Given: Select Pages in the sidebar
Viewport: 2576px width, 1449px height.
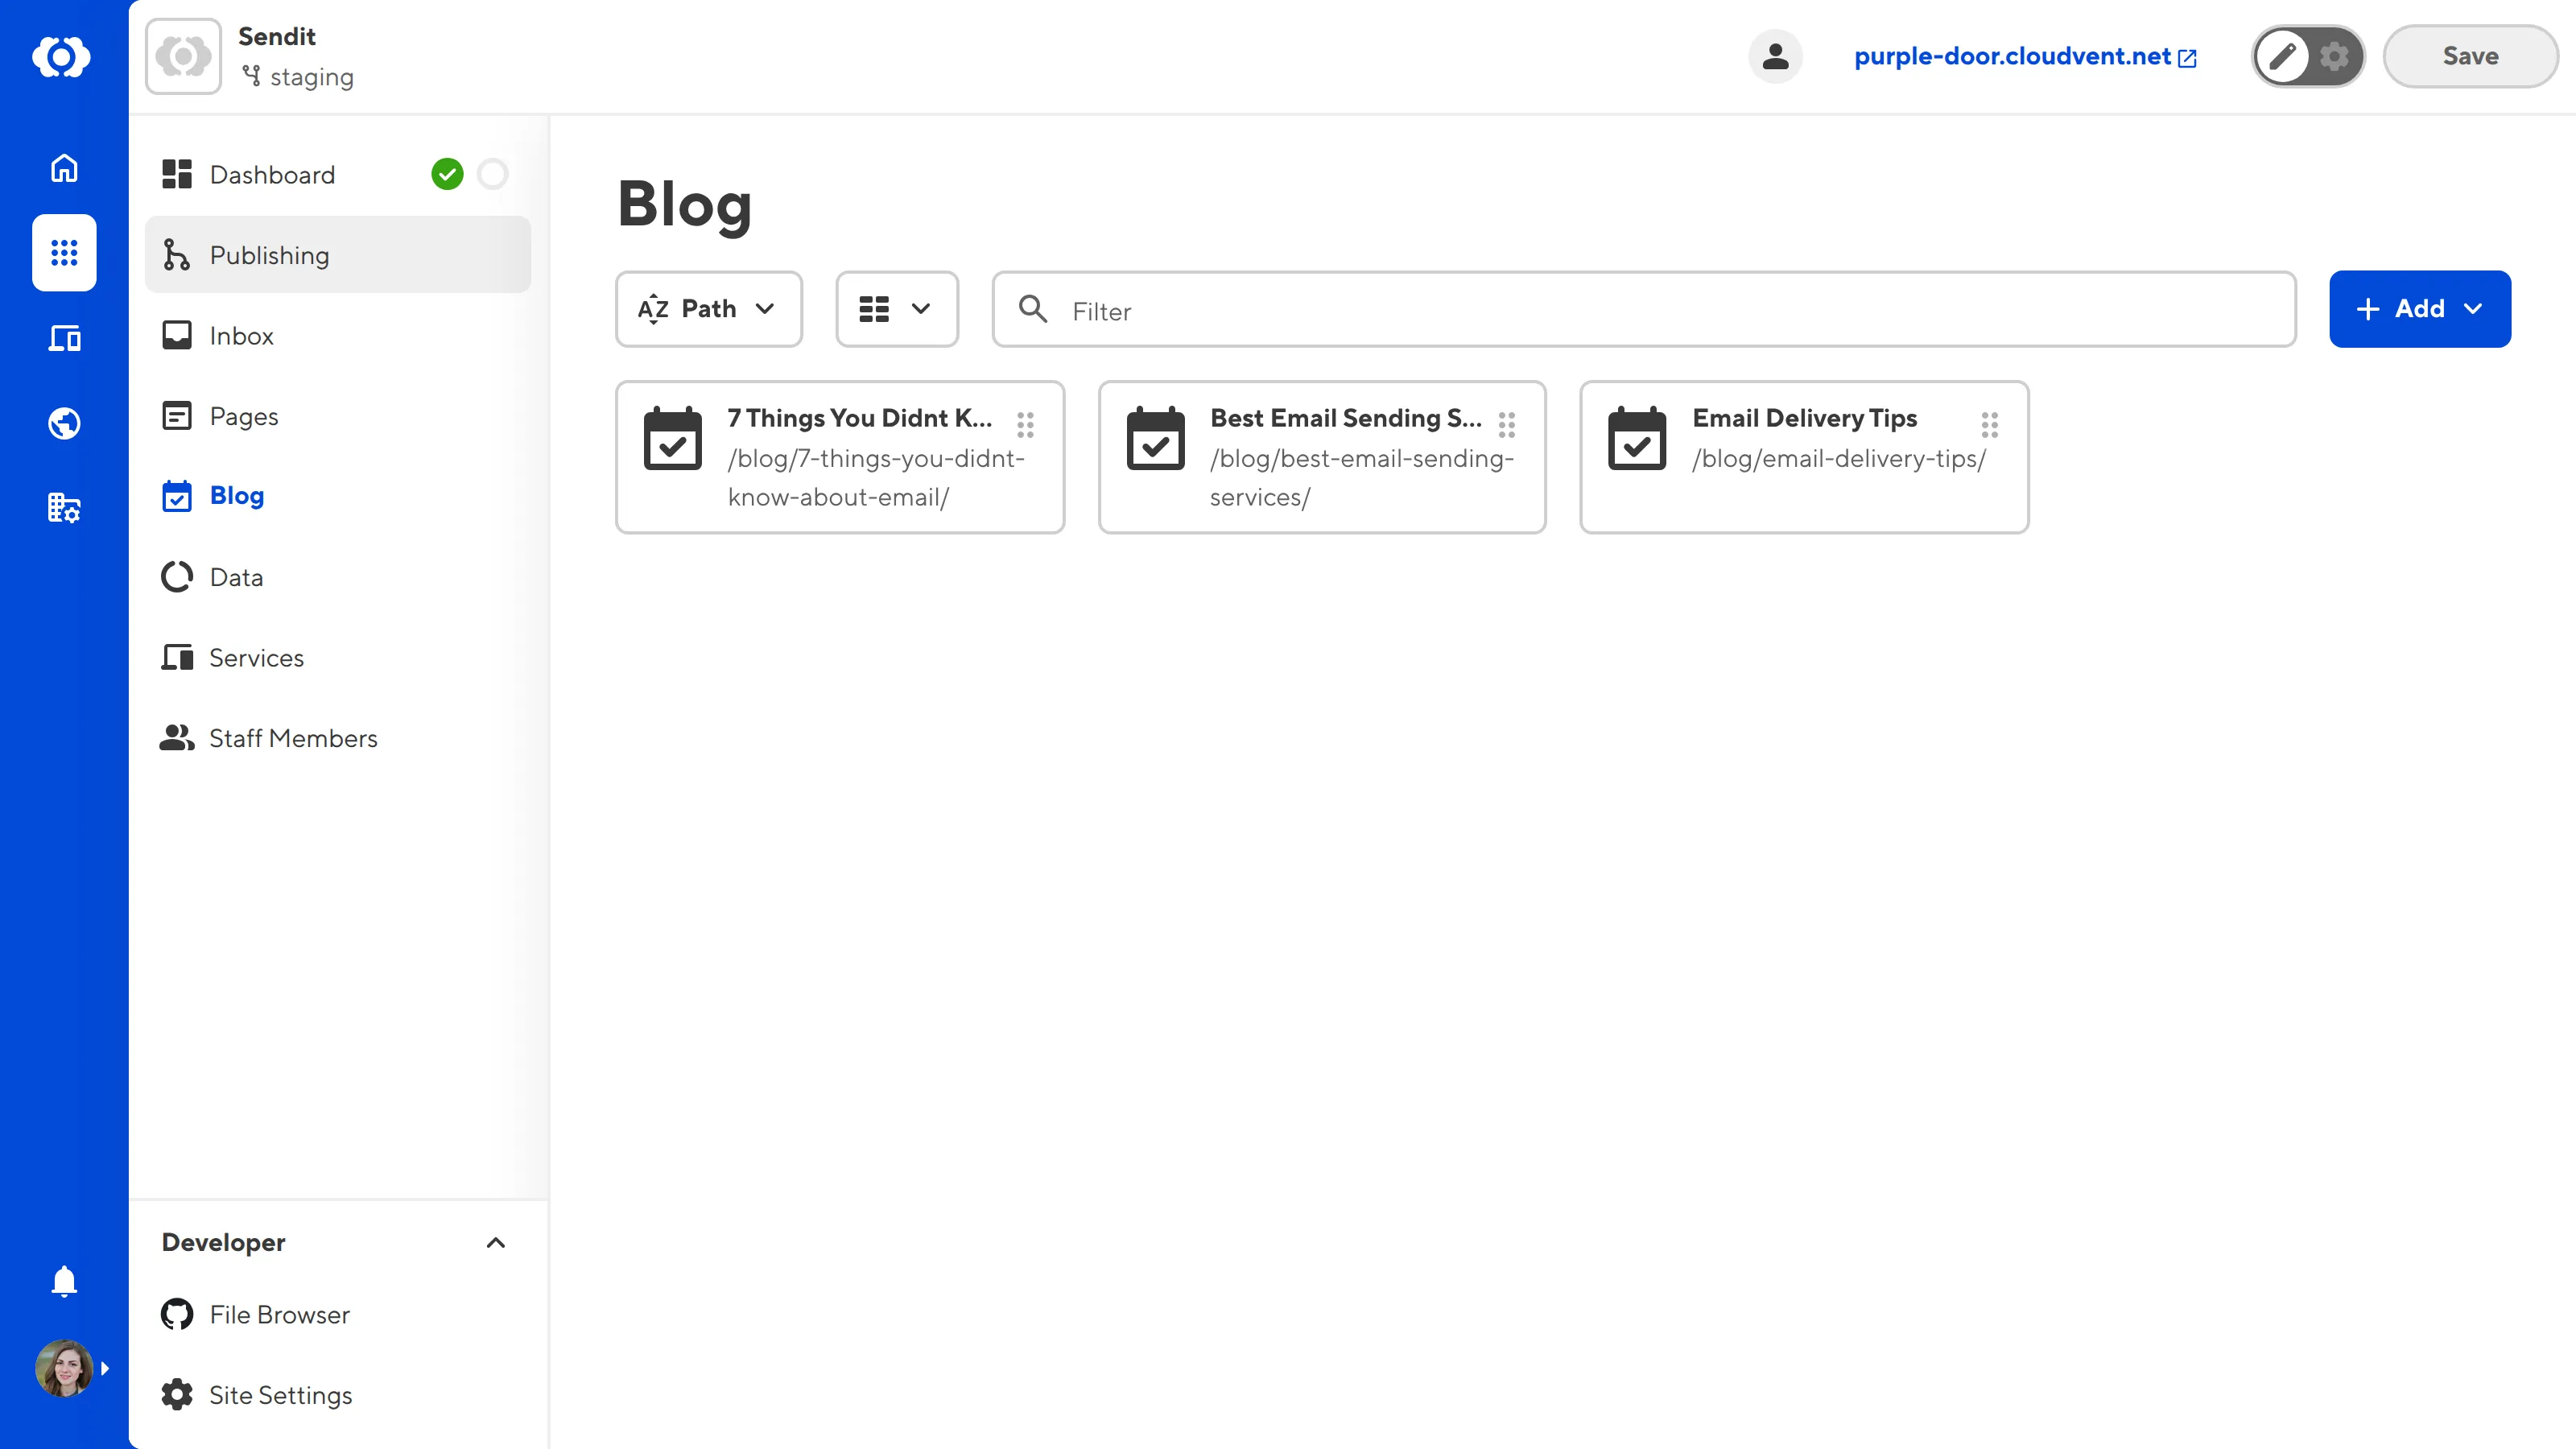Looking at the screenshot, I should 243,416.
